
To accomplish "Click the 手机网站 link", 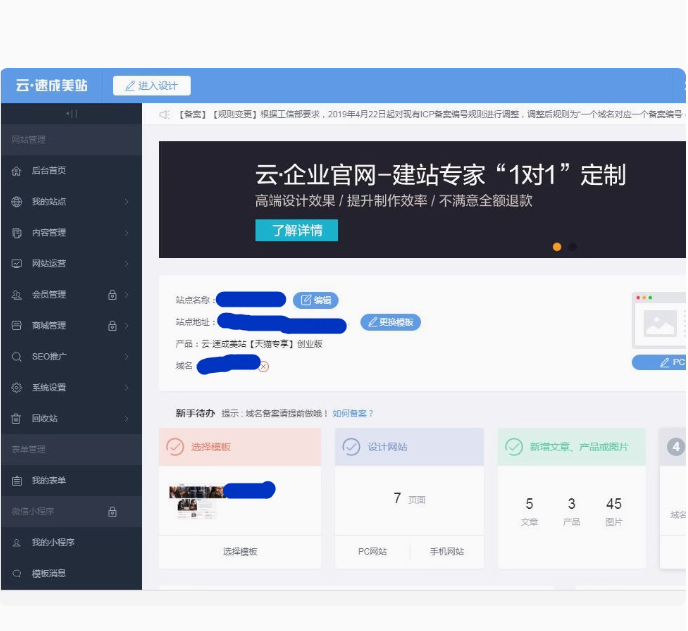I will tap(447, 552).
